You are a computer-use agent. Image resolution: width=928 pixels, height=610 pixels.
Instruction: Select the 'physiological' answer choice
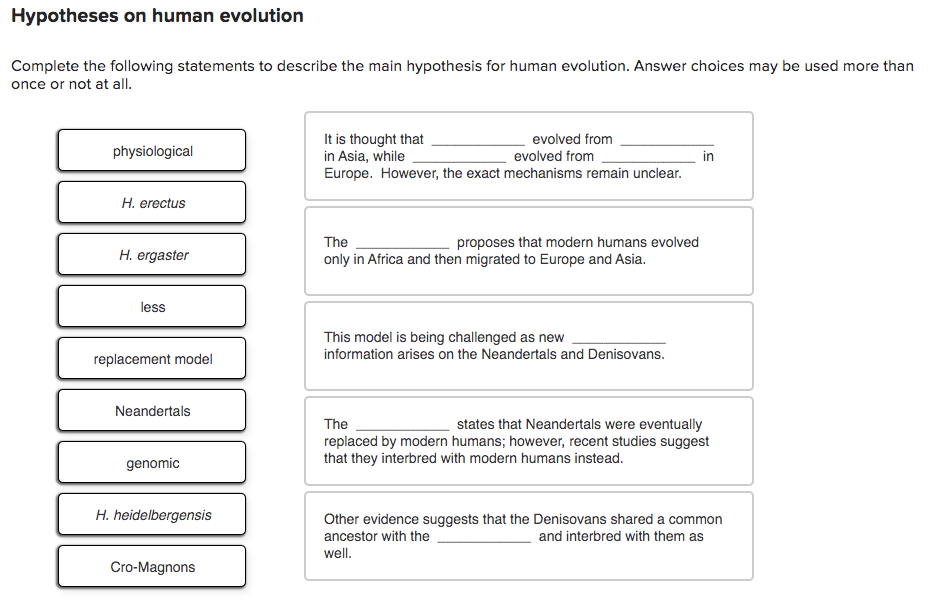151,150
